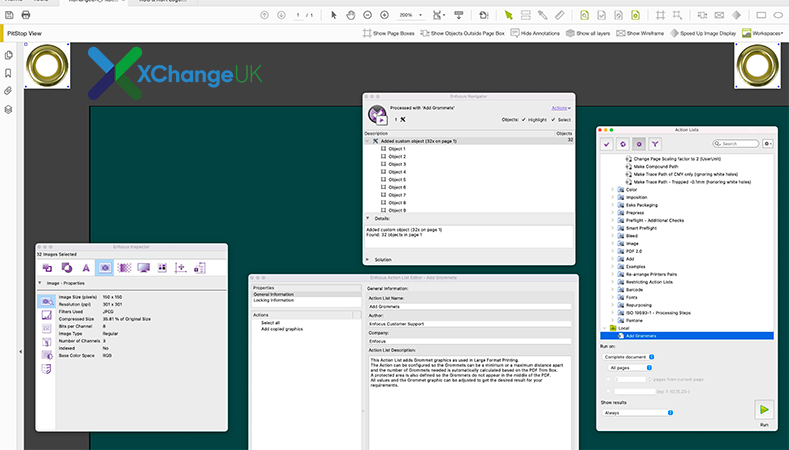Open the gear settings menu in Action Lists
This screenshot has height=450, width=789.
pos(767,144)
